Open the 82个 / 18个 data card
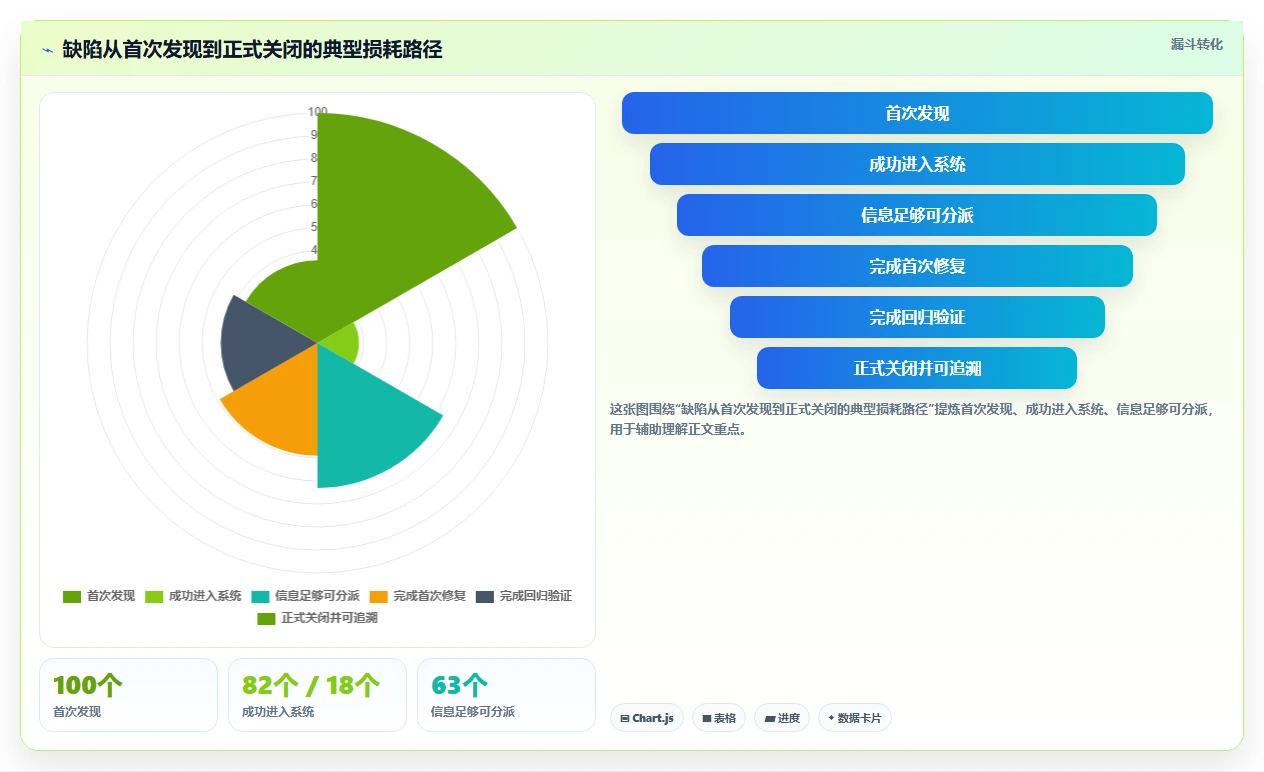1264x772 pixels. (x=317, y=695)
